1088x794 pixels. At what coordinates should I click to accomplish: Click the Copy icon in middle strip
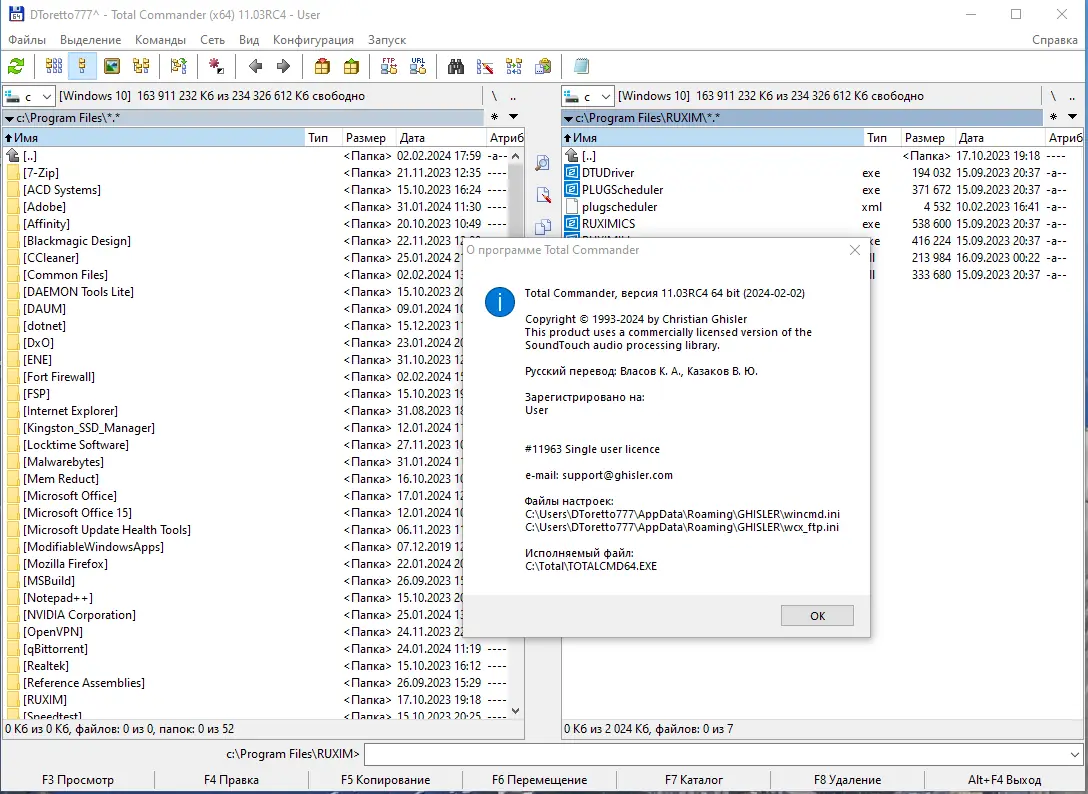tap(543, 226)
